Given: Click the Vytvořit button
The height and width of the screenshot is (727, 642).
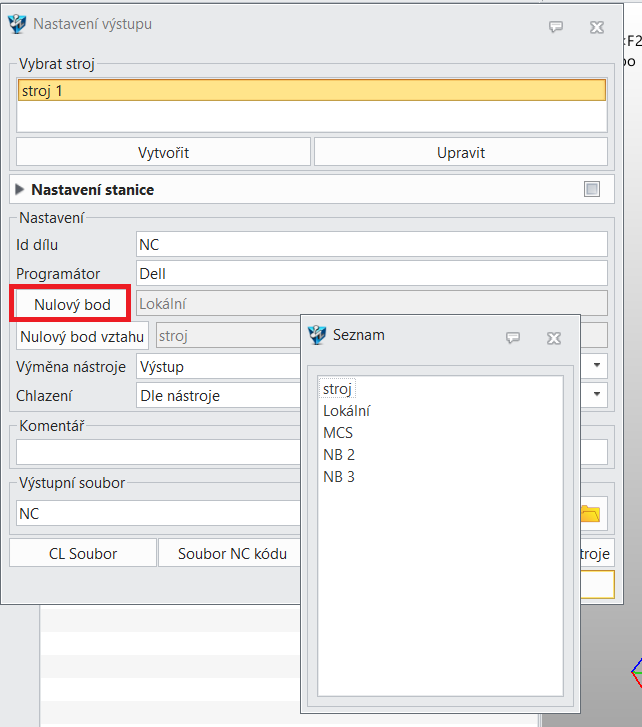Looking at the screenshot, I should coord(163,152).
